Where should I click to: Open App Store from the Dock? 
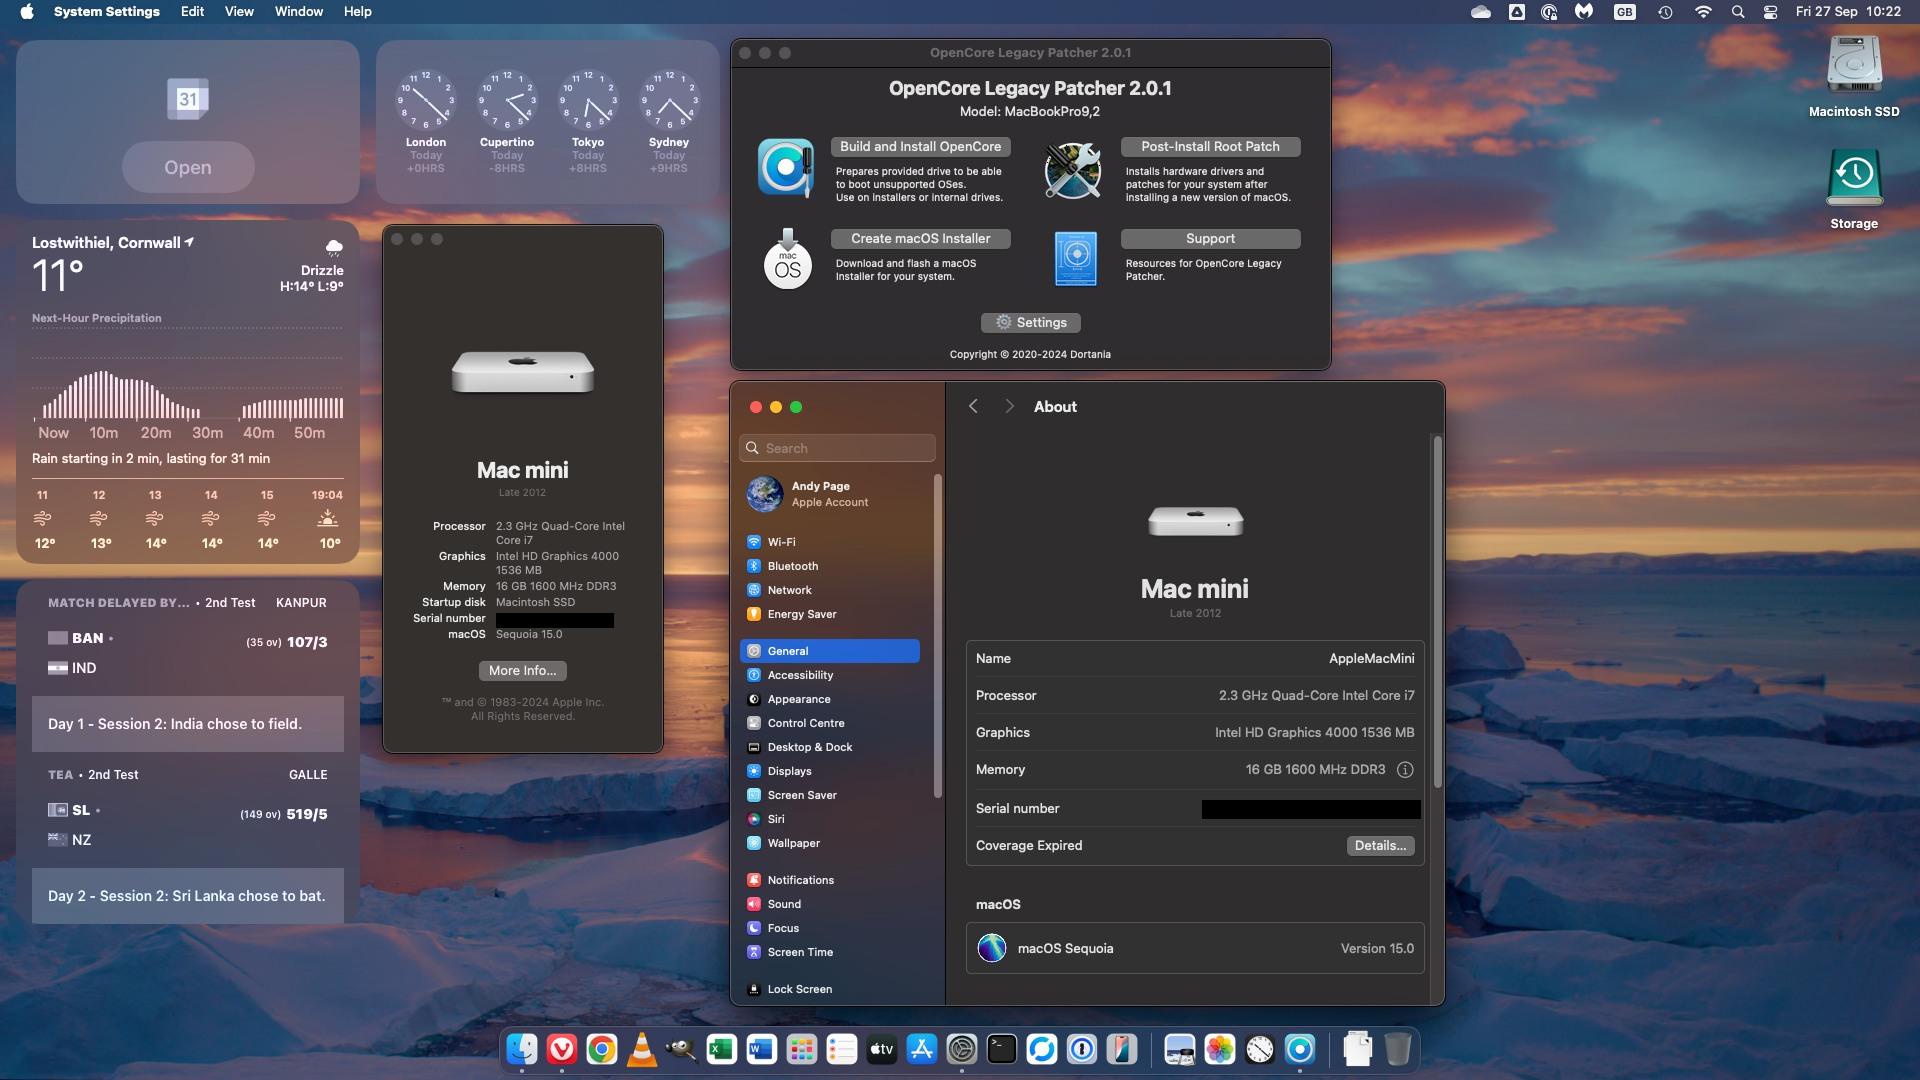[921, 1049]
